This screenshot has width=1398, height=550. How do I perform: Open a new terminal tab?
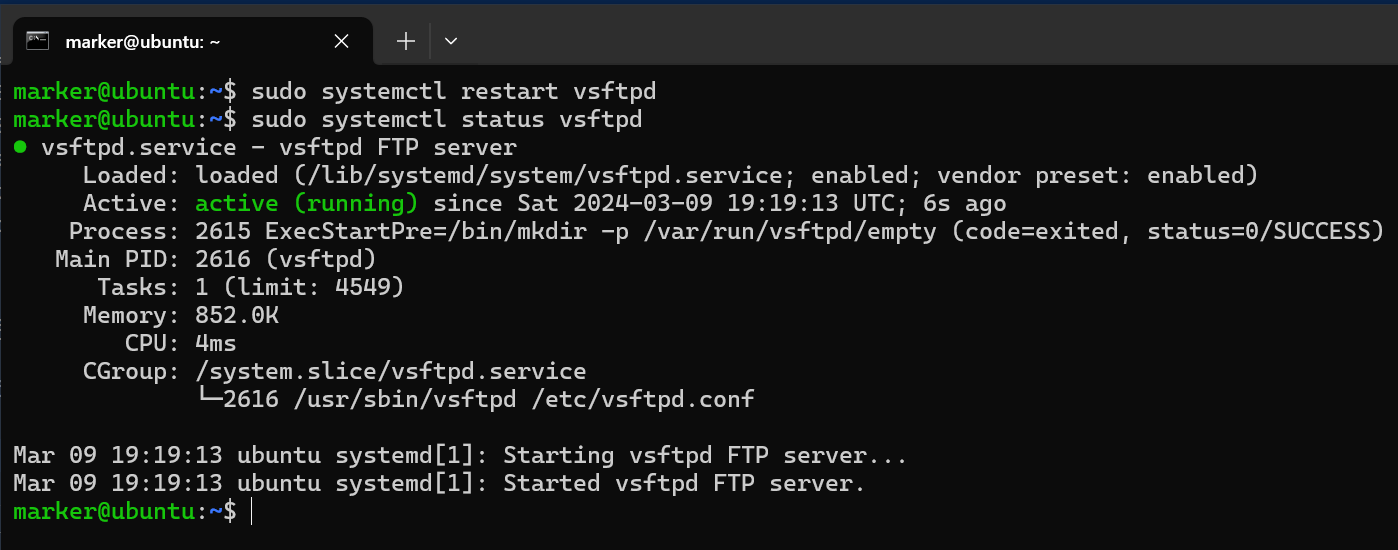point(405,41)
